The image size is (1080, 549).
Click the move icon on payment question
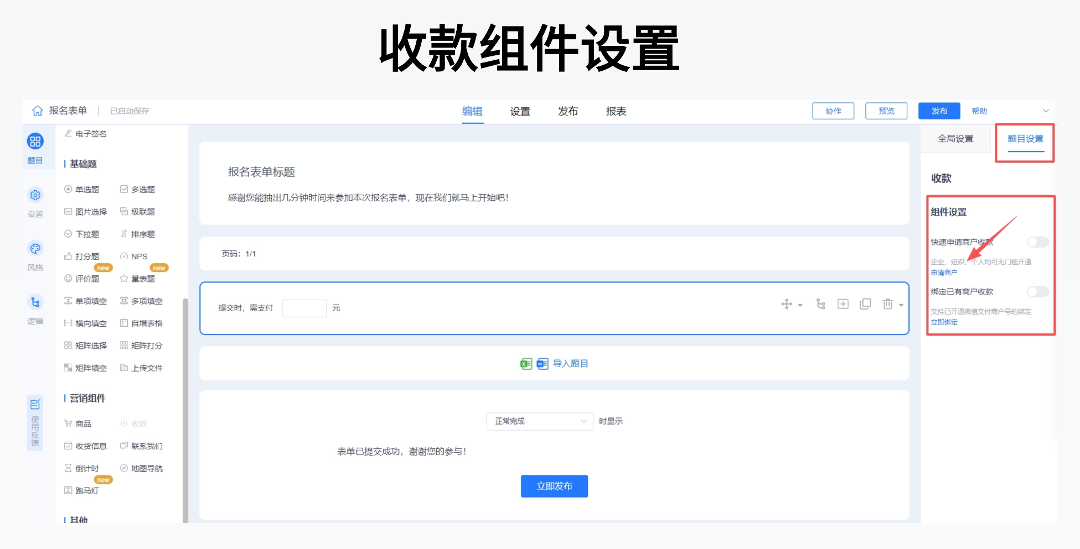point(787,304)
